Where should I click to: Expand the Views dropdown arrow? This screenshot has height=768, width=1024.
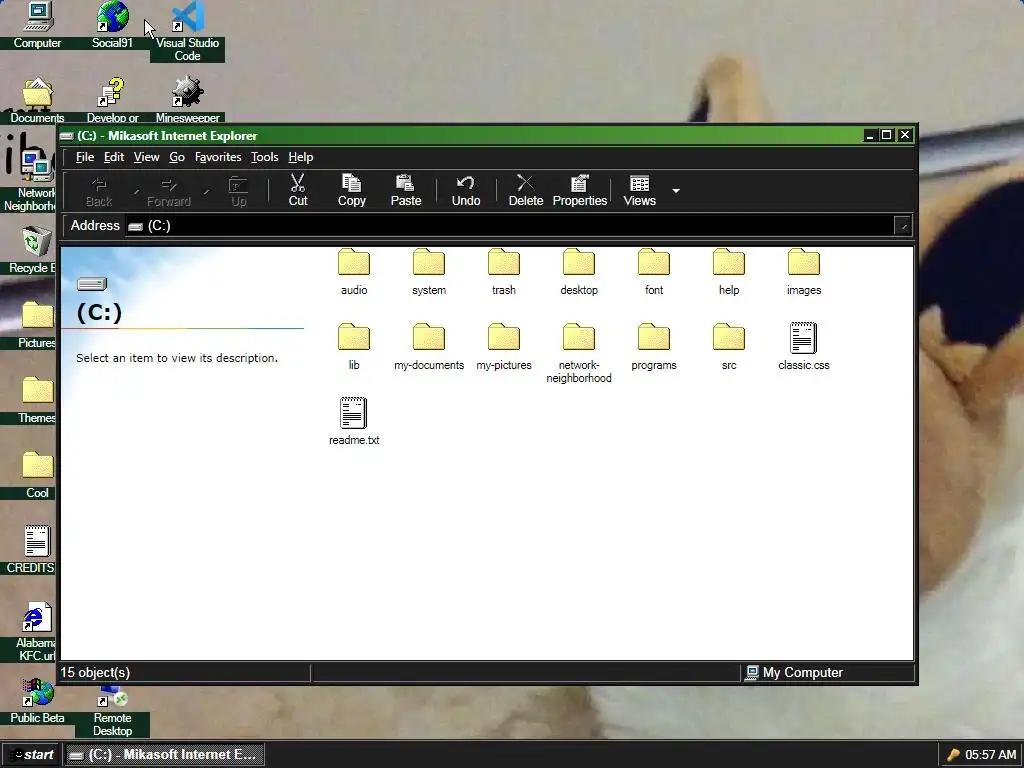tap(676, 191)
